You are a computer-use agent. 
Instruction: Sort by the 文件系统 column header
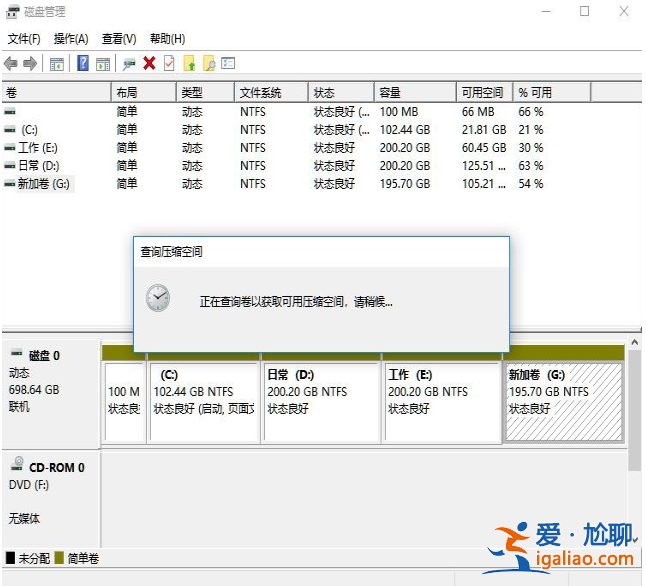[x=271, y=92]
